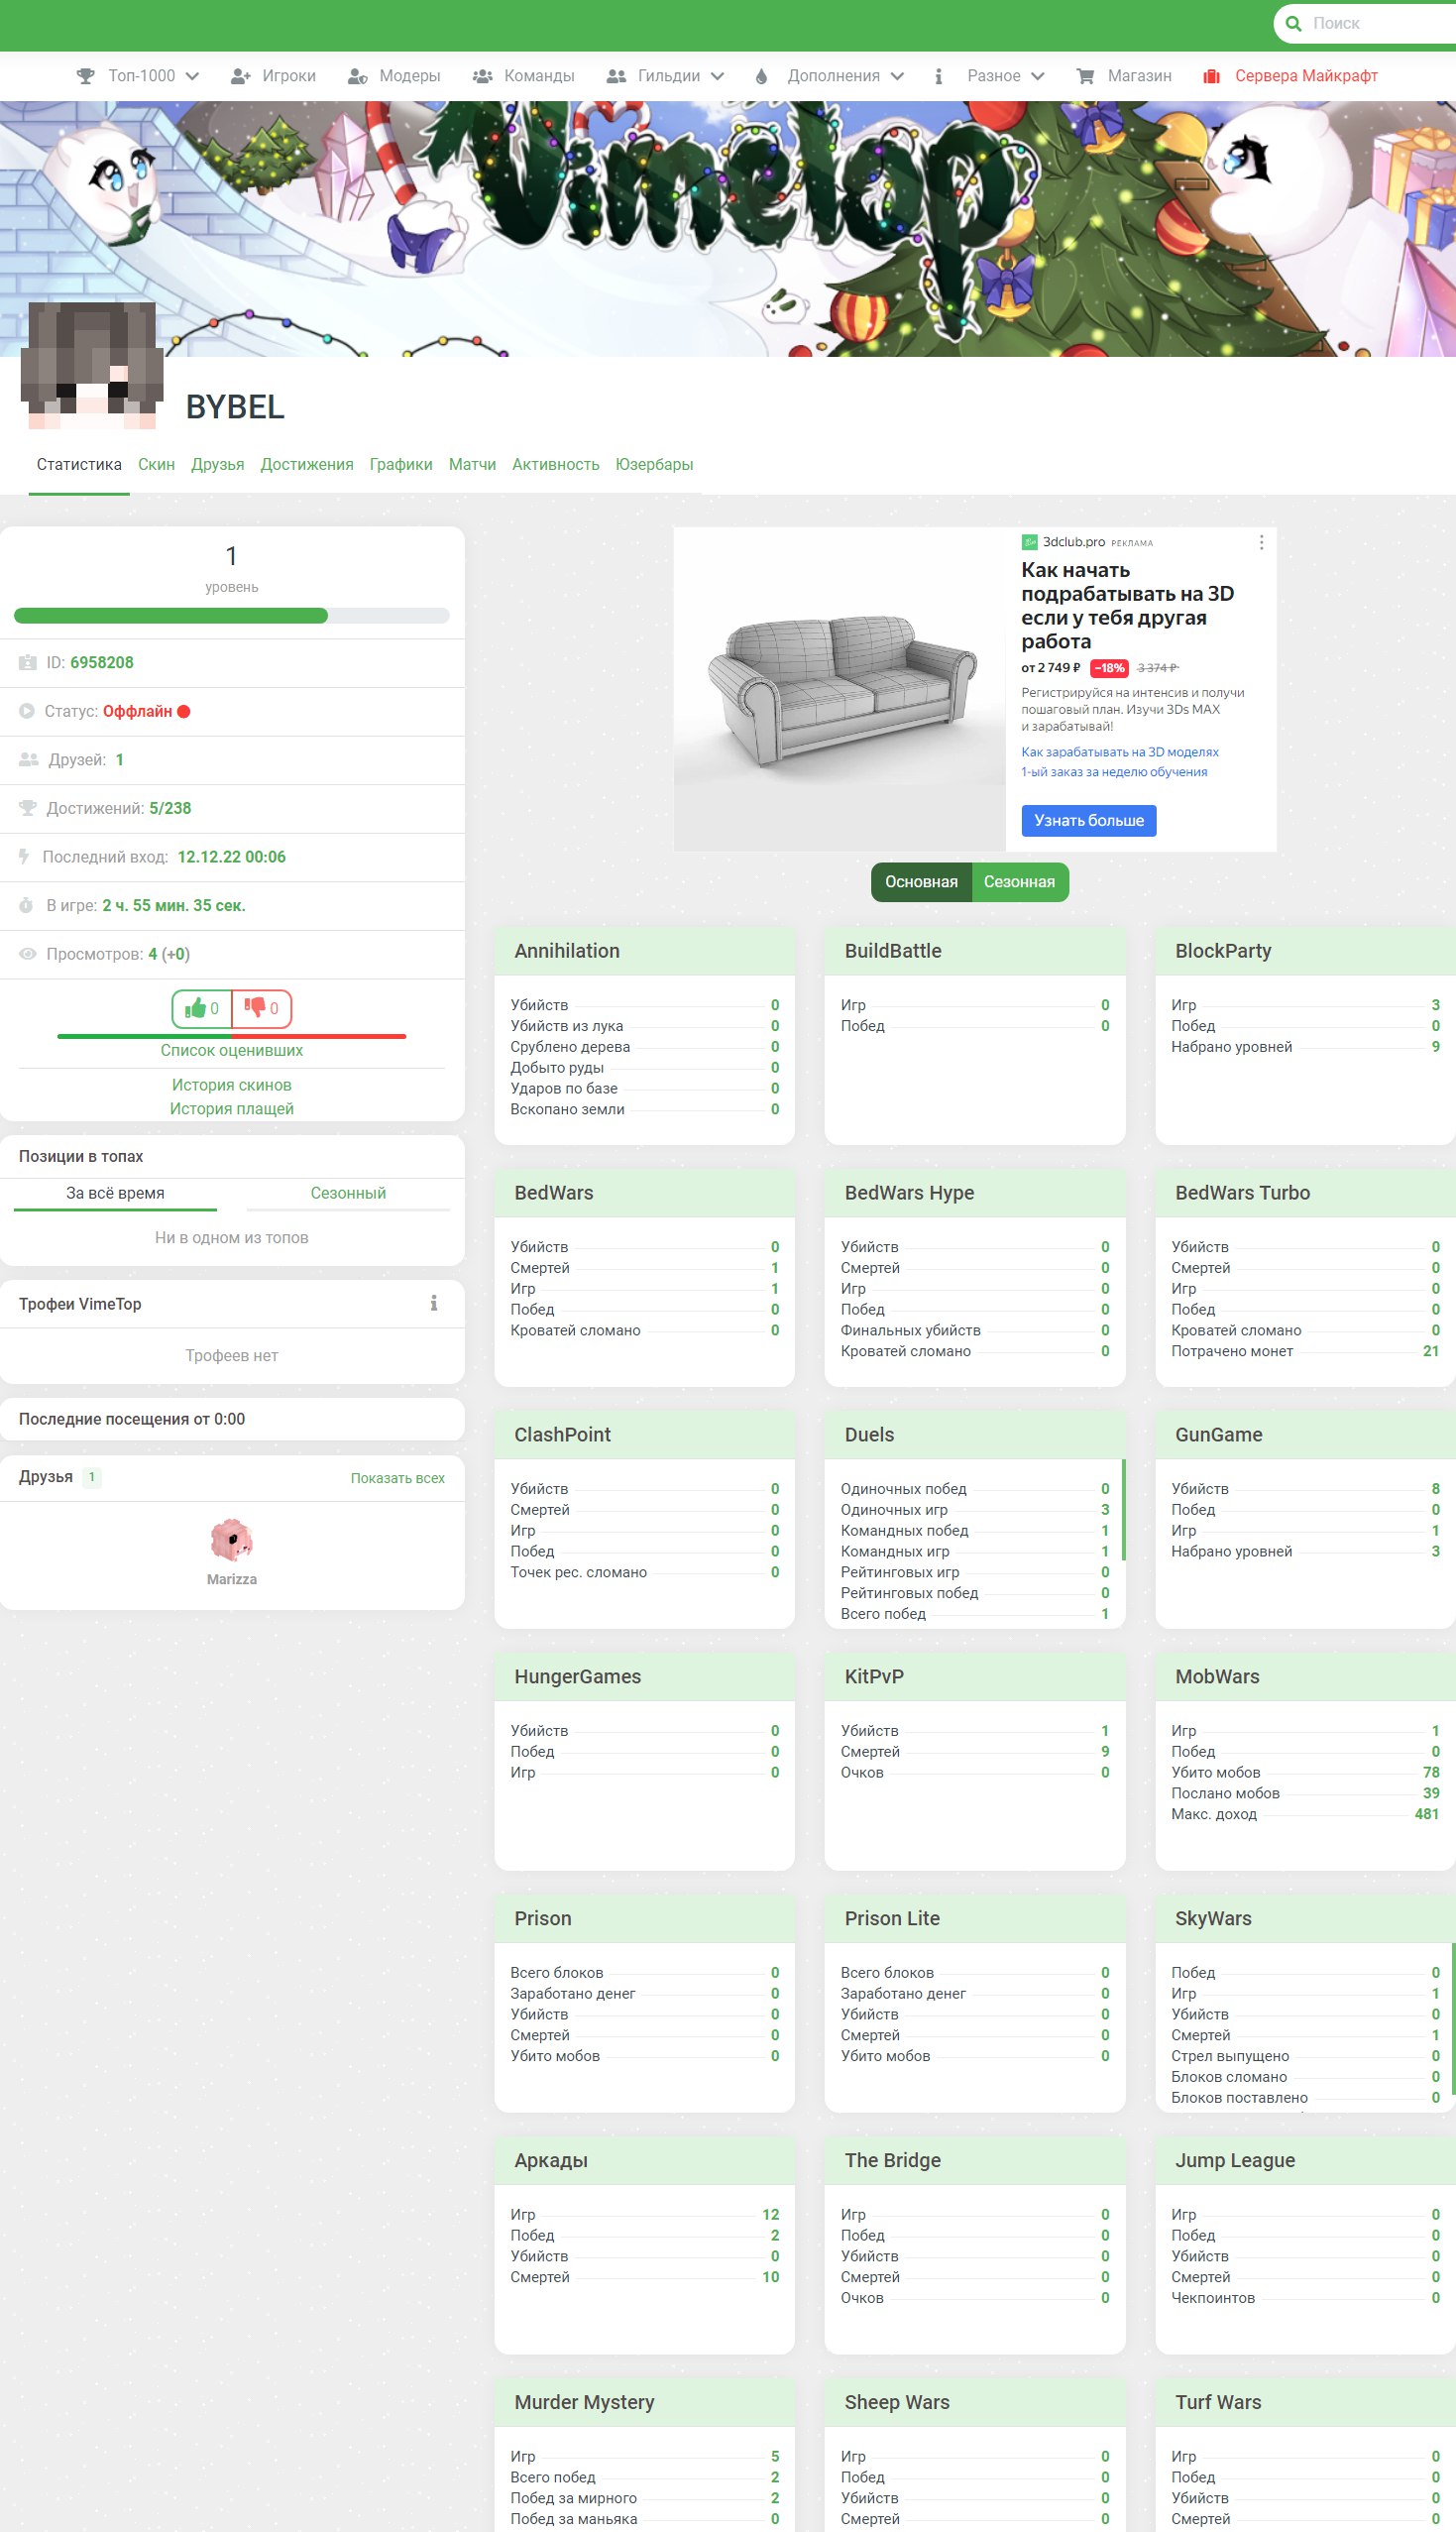Click the Последние посещения от 0:00 panel
This screenshot has width=1456, height=2532.
(x=232, y=1419)
